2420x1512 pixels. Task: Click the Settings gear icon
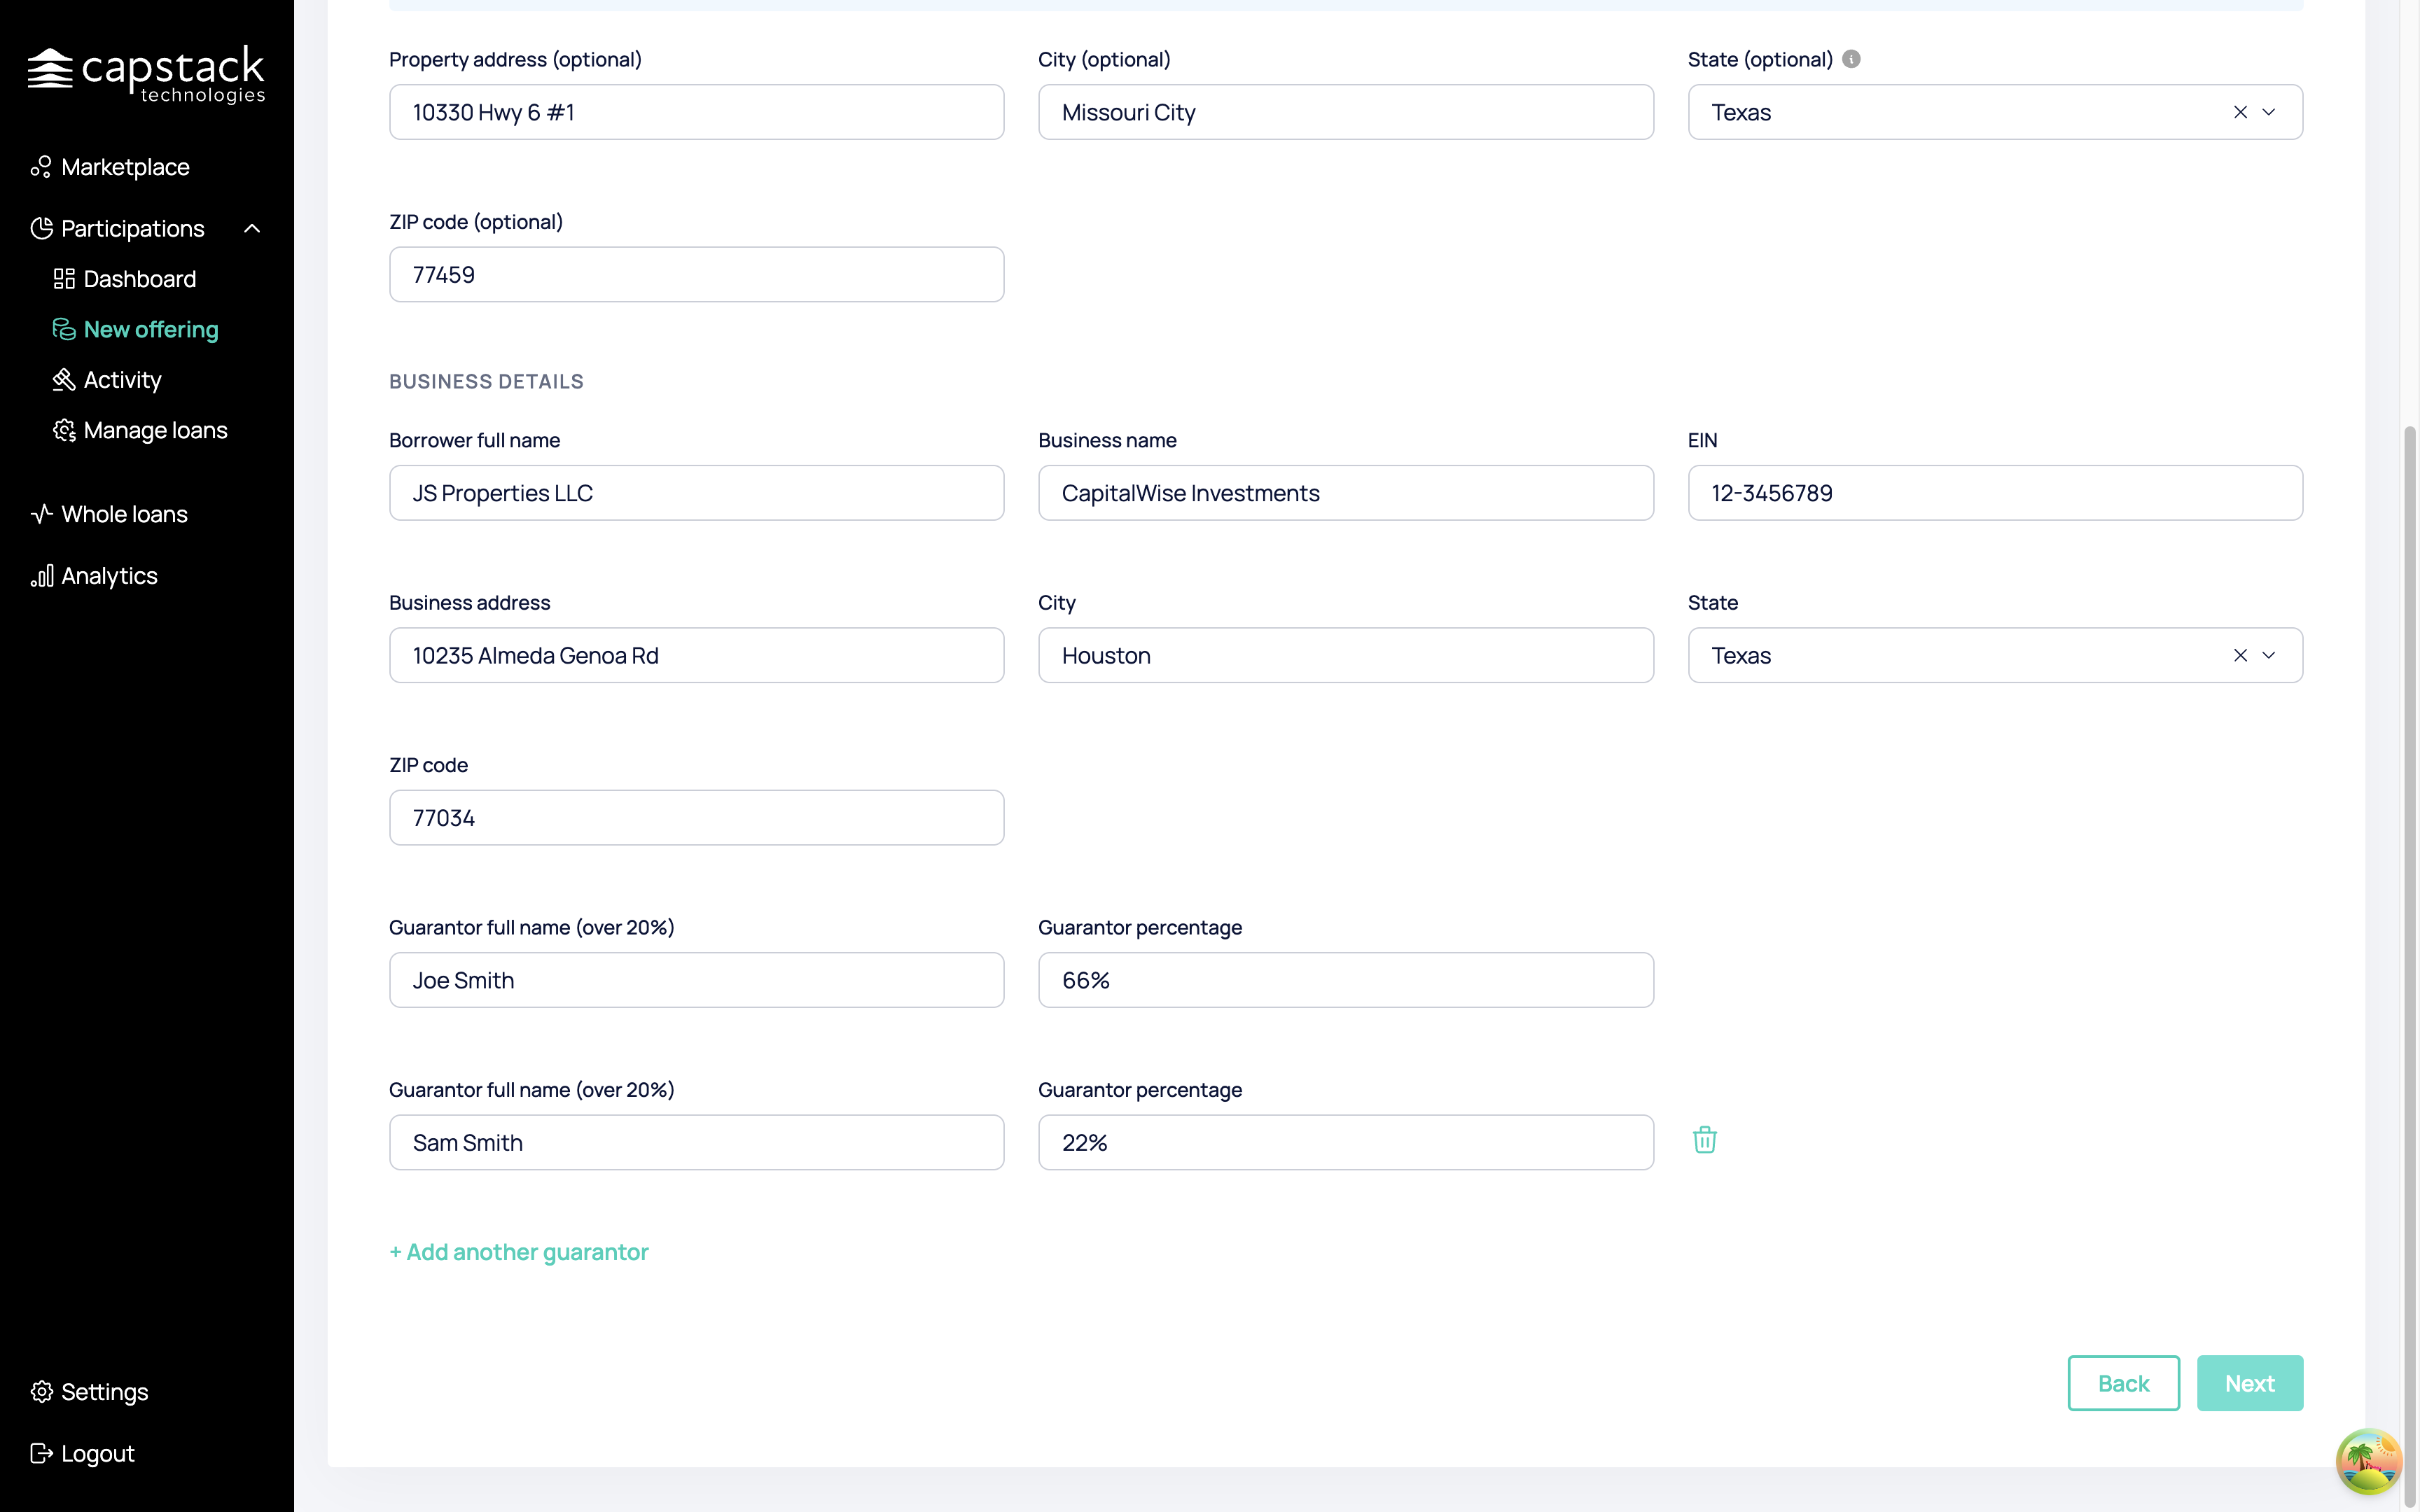(x=41, y=1392)
